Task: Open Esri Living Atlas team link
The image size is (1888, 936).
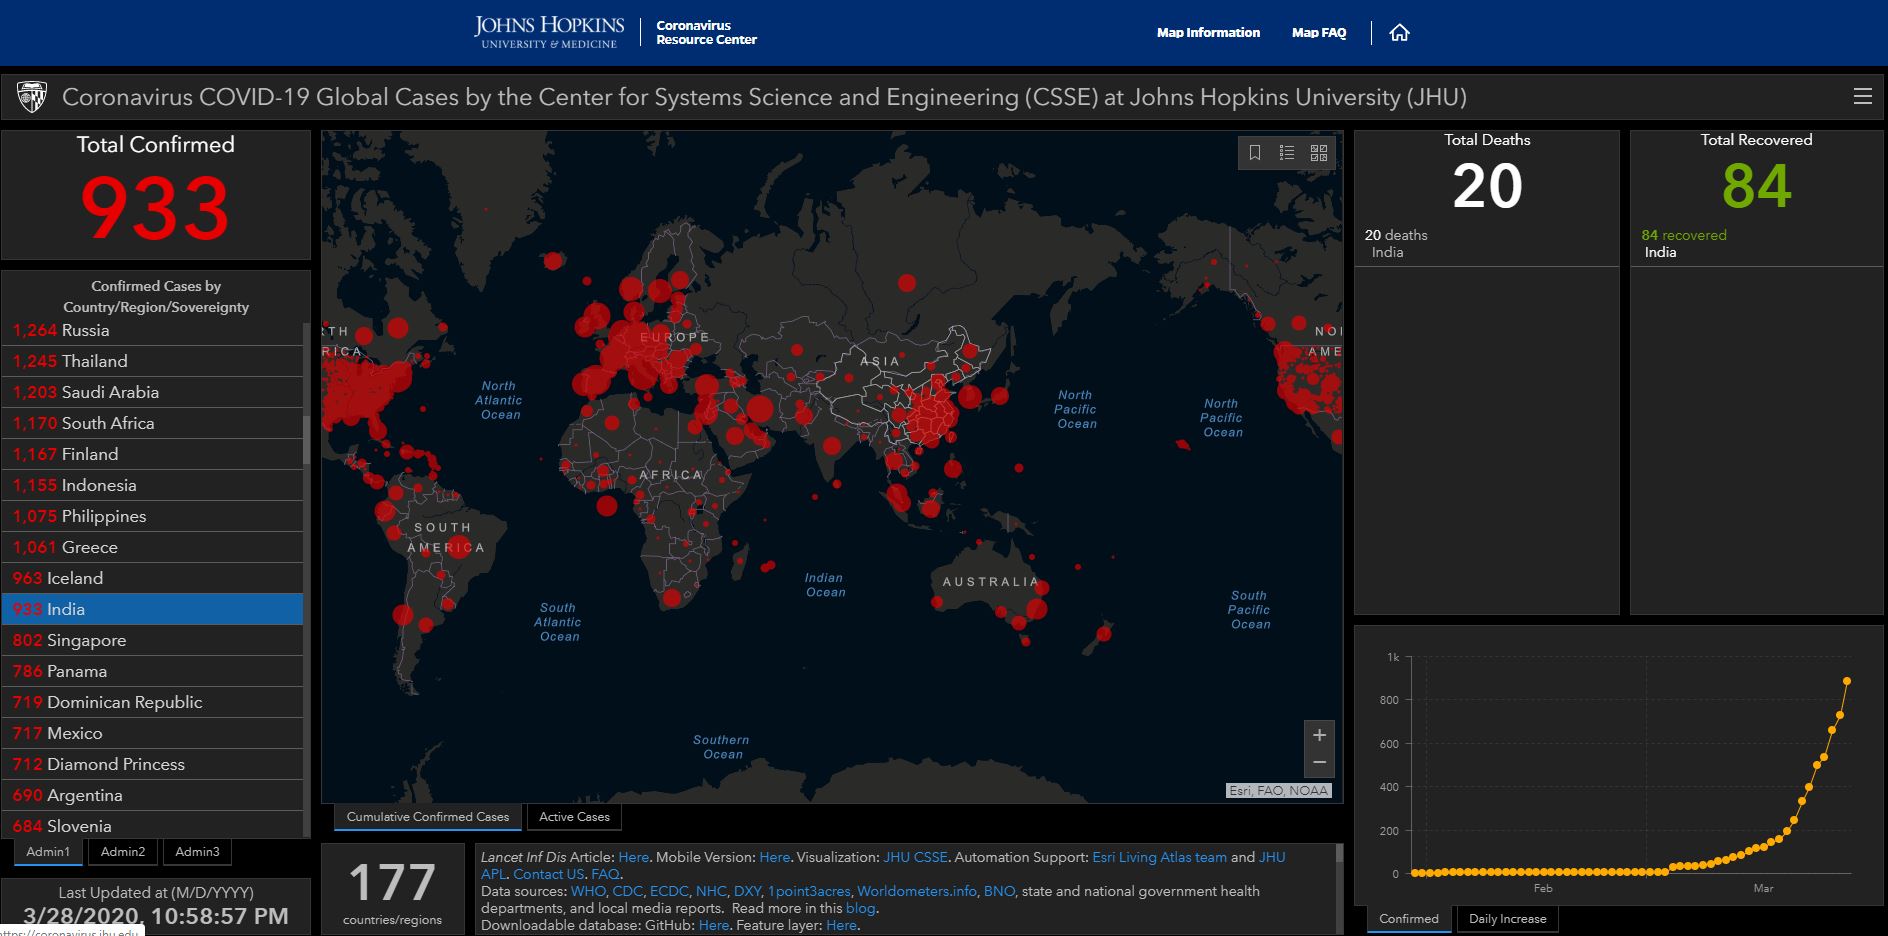Action: [1159, 857]
